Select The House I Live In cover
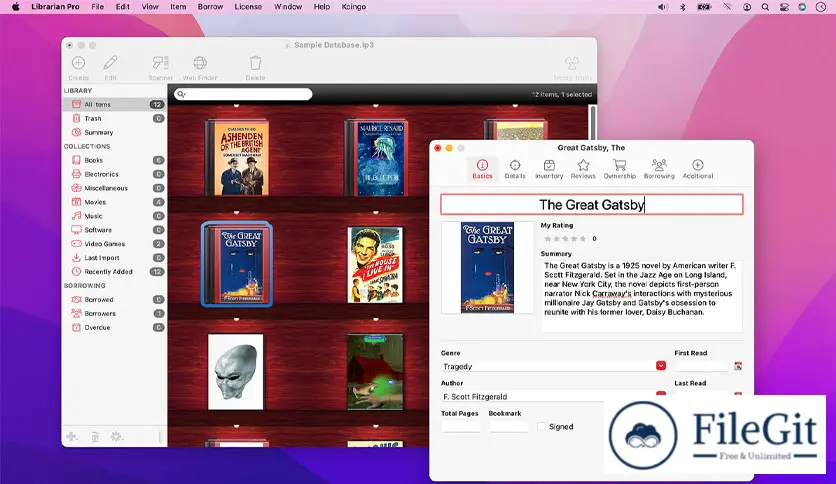This screenshot has width=836, height=484. pyautogui.click(x=375, y=265)
